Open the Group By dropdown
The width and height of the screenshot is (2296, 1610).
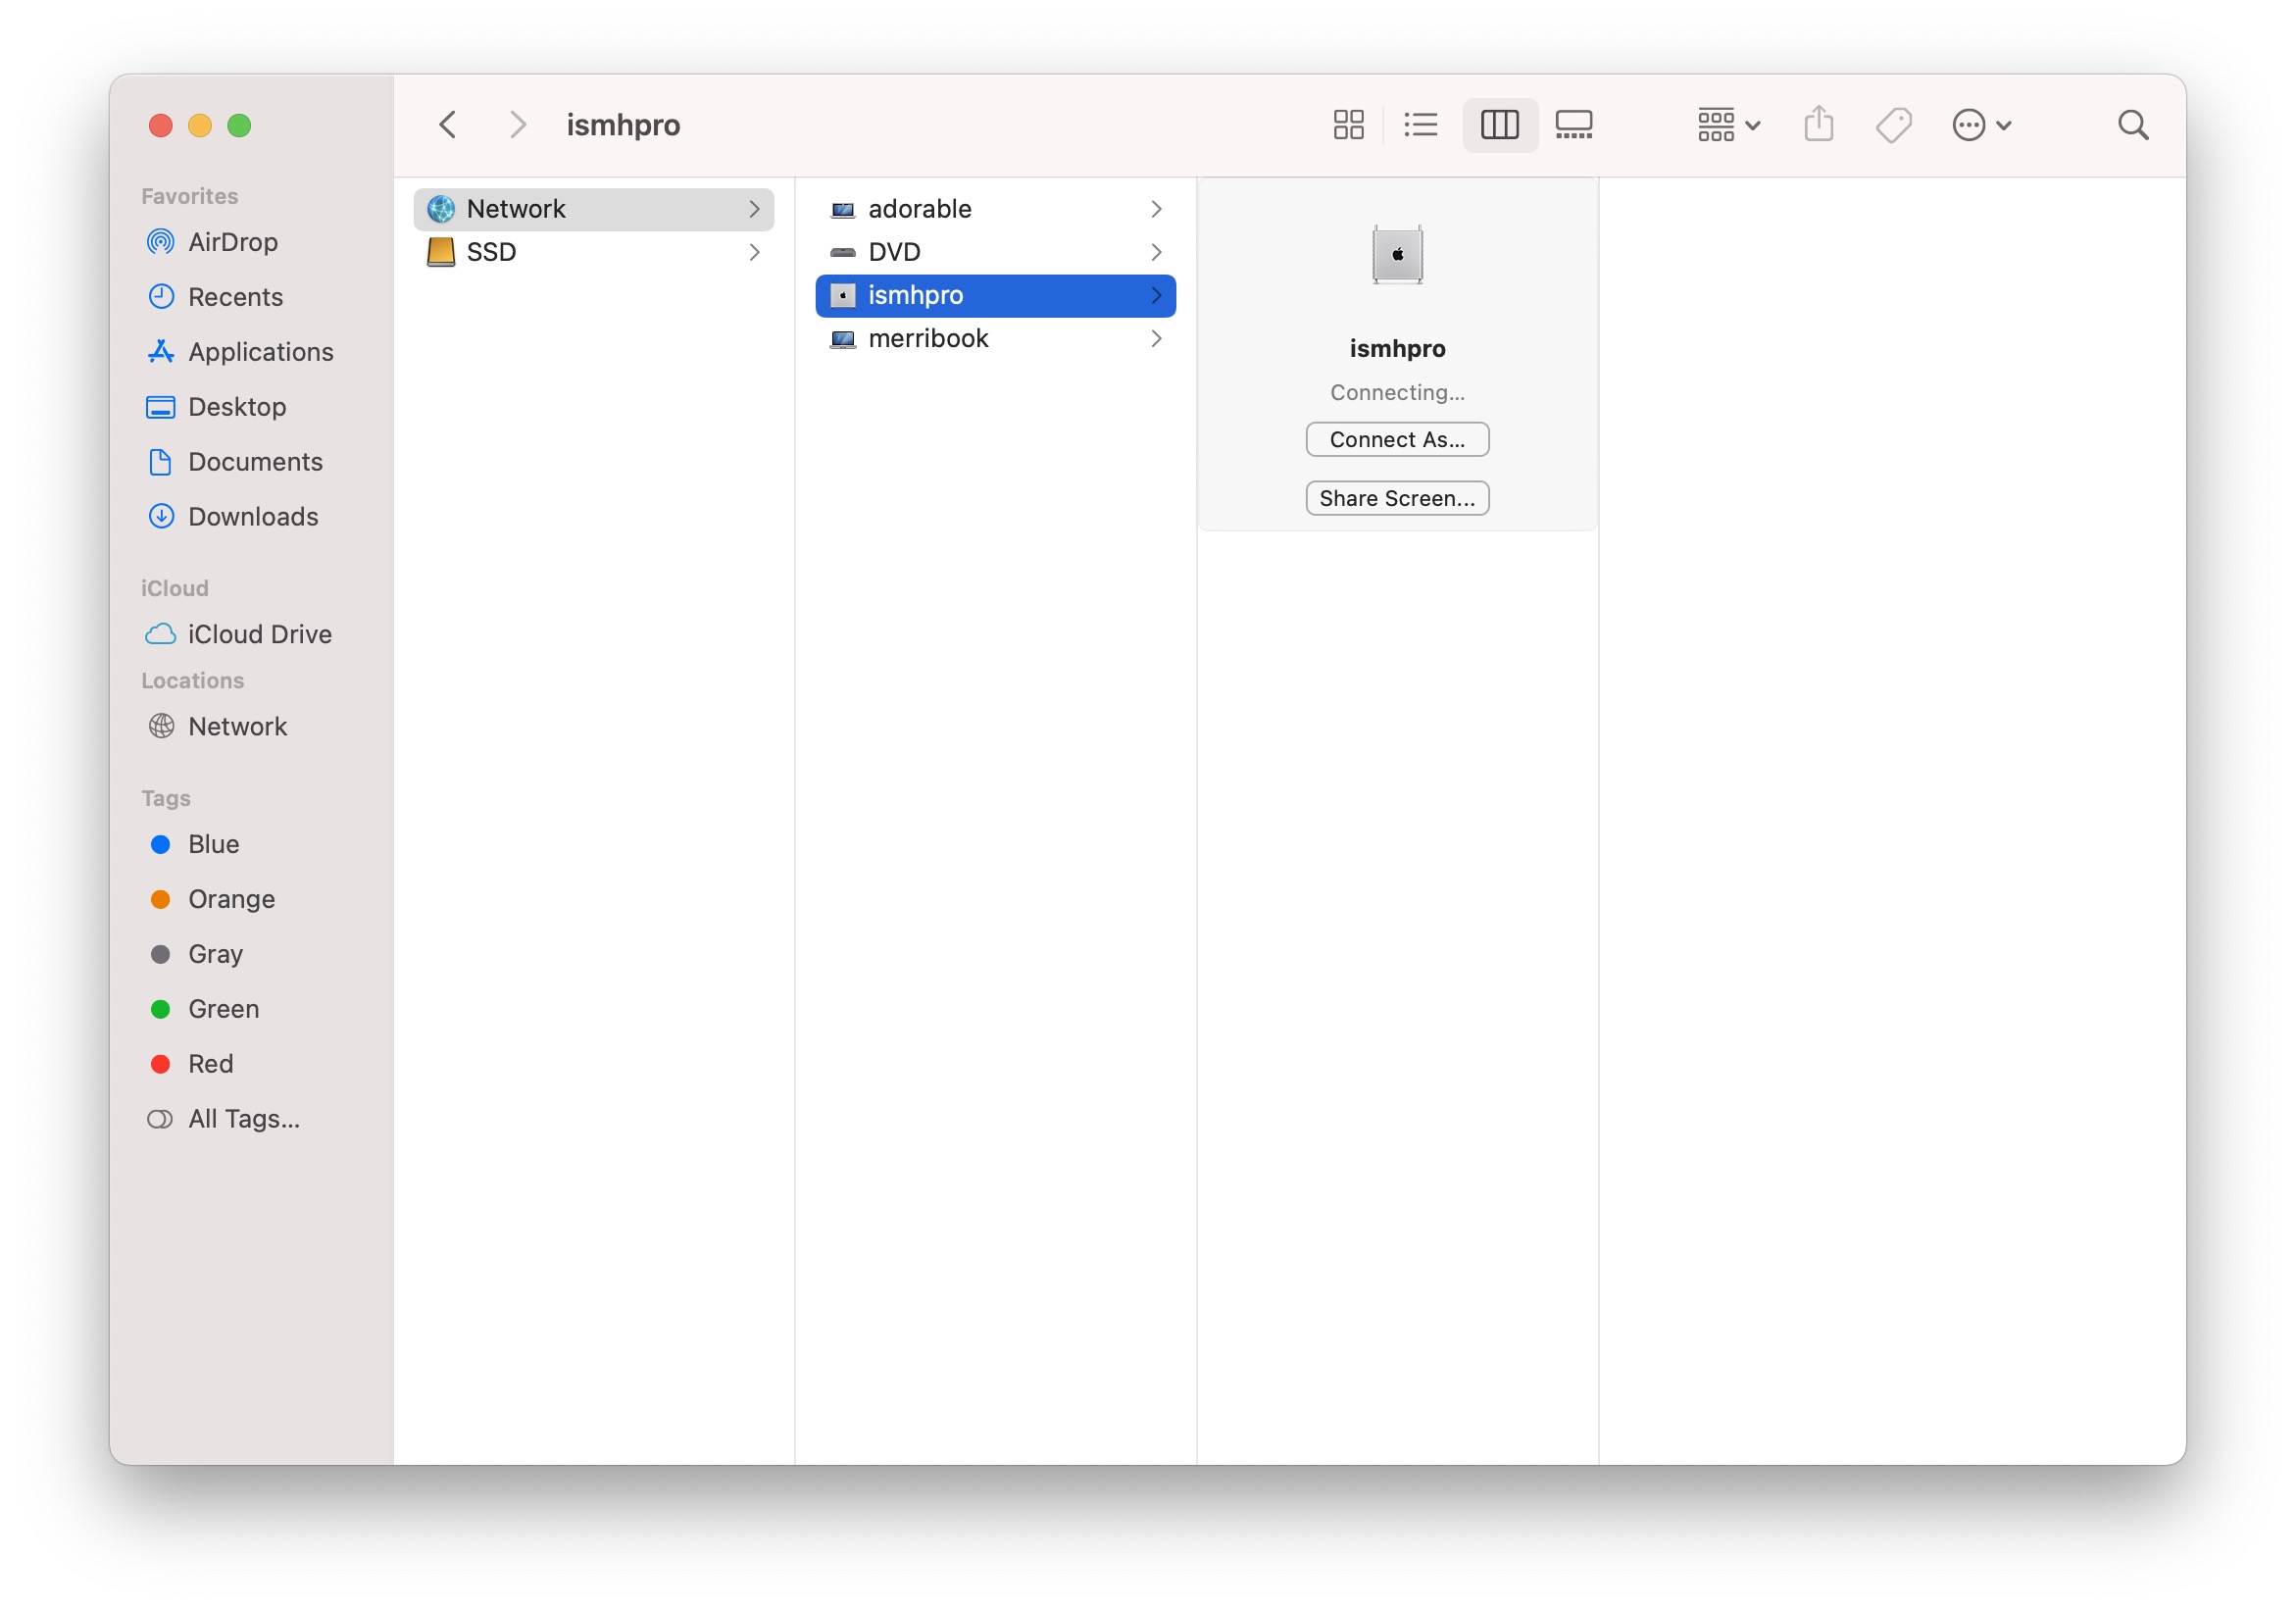1727,125
